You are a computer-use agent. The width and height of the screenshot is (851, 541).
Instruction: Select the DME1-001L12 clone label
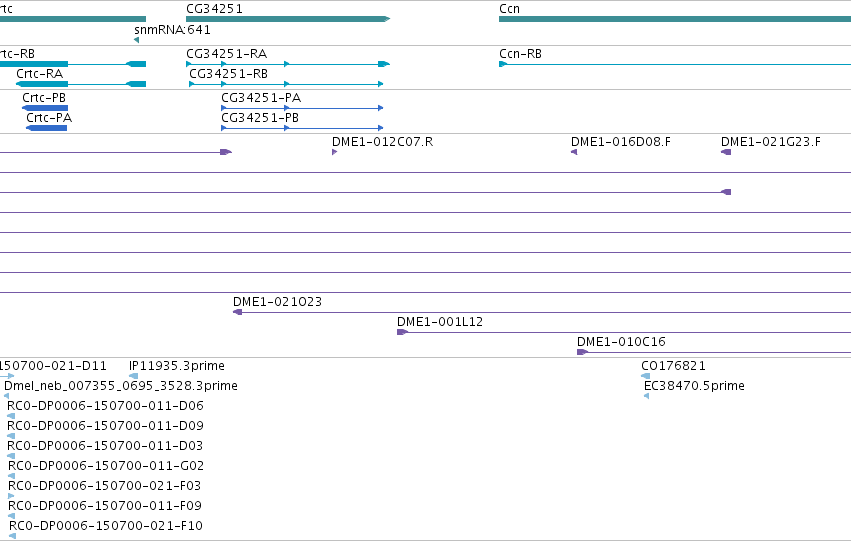click(x=440, y=322)
